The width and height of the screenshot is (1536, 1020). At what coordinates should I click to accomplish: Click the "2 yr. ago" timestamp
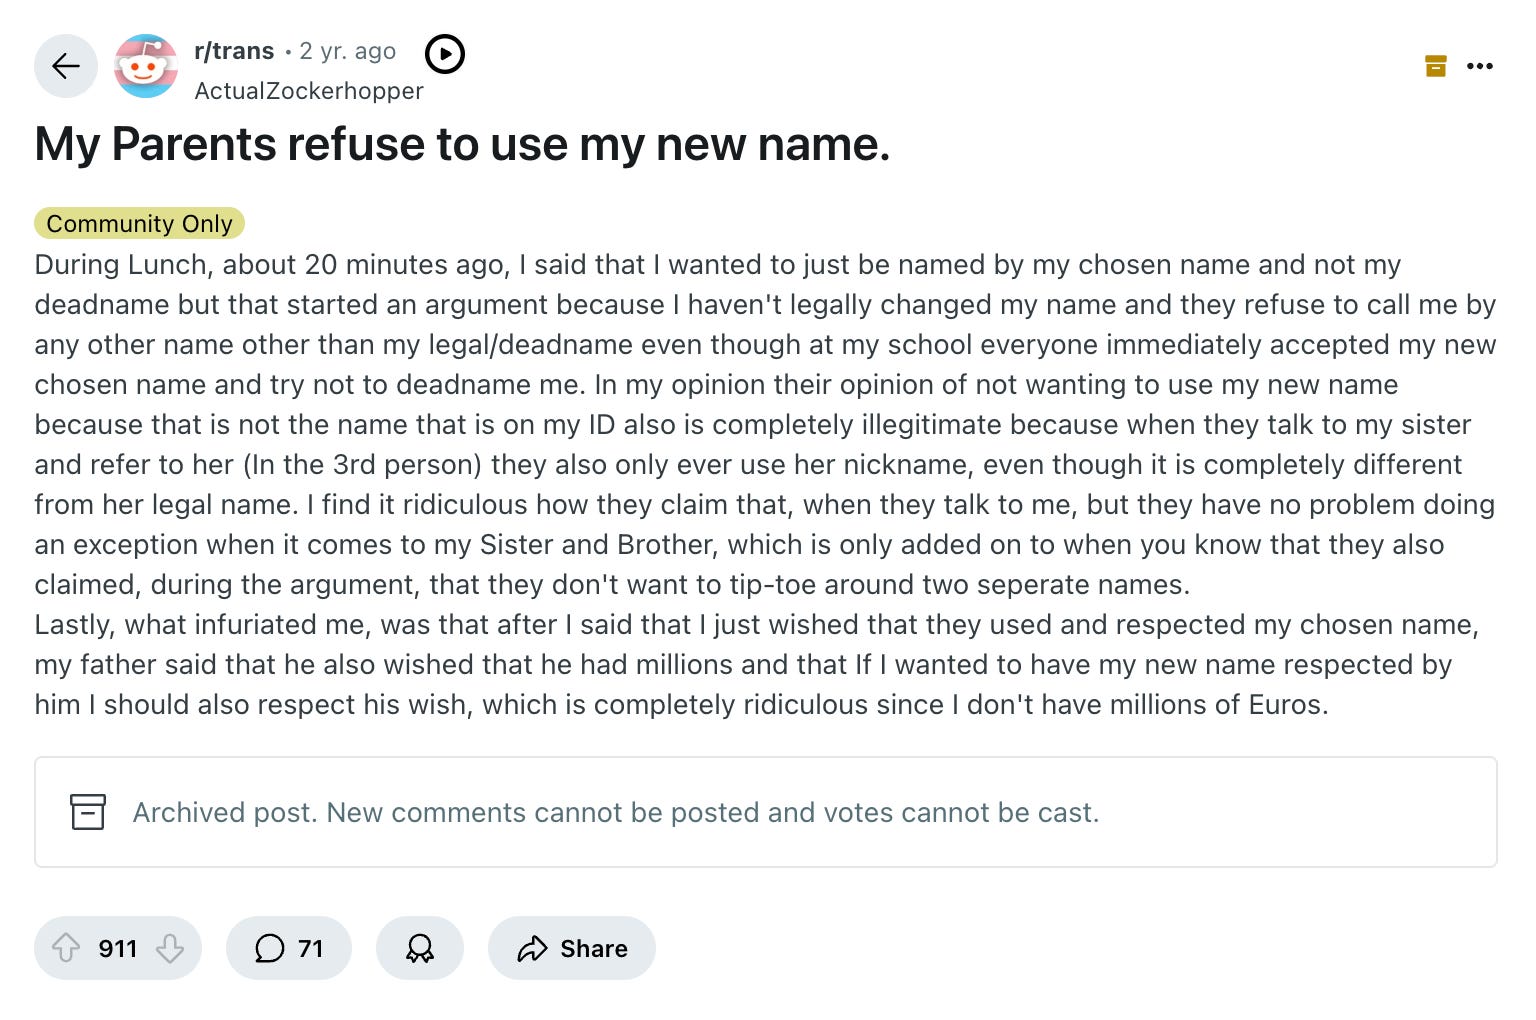pyautogui.click(x=348, y=51)
